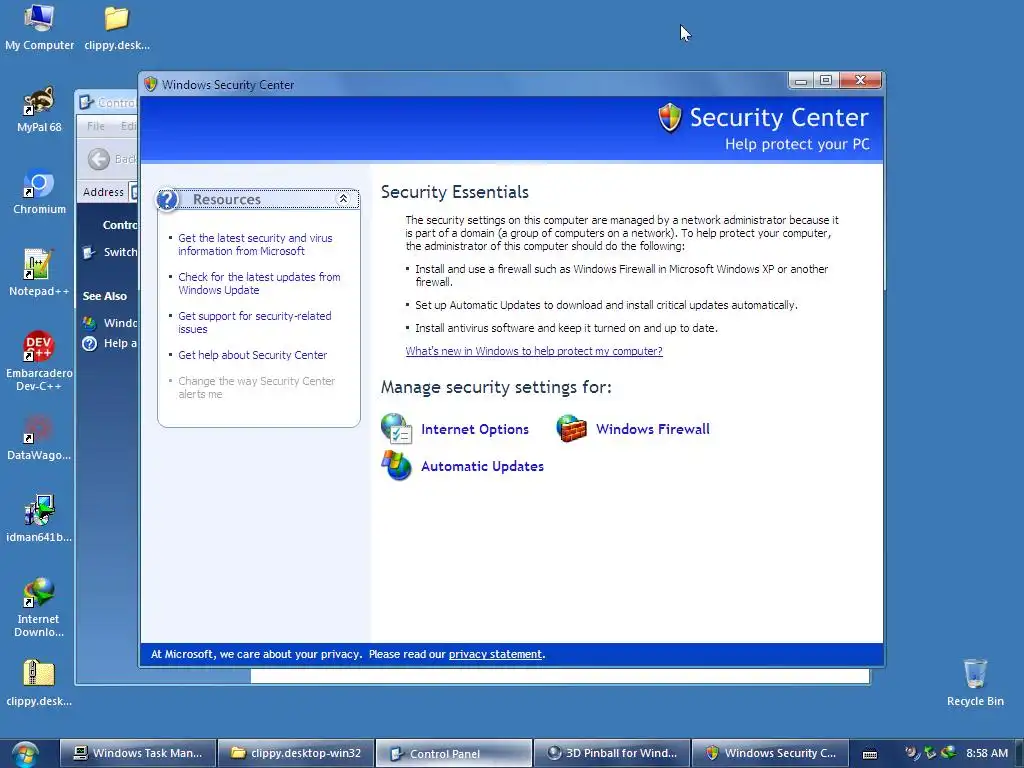Click the Automatic Updates text label
This screenshot has height=768, width=1024.
(x=482, y=466)
